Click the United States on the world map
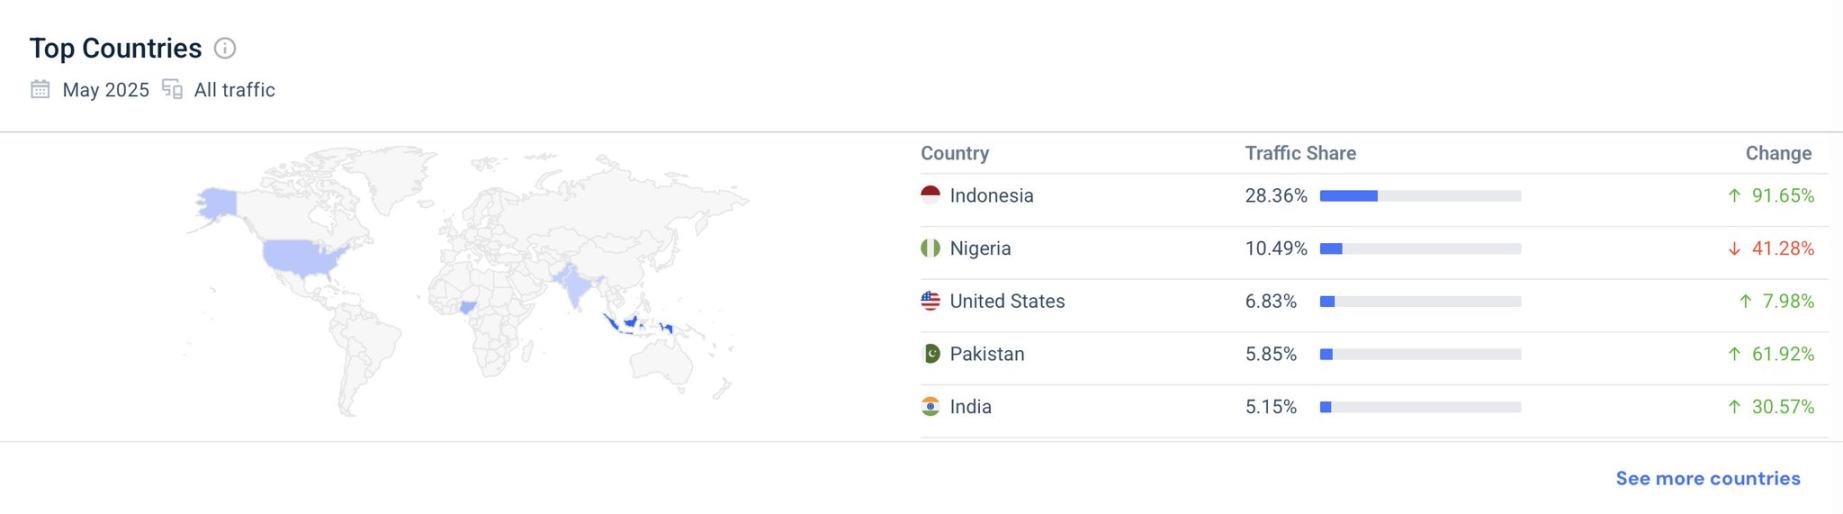 coord(300,256)
